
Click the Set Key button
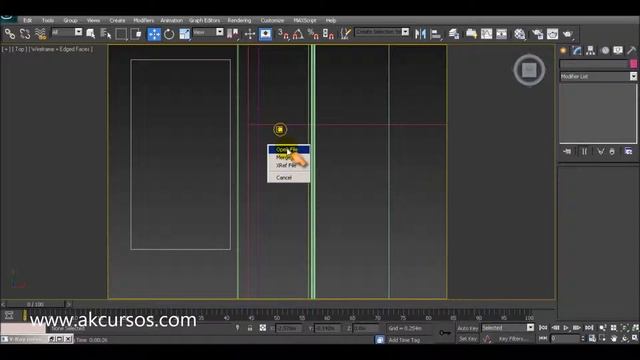[467, 339]
